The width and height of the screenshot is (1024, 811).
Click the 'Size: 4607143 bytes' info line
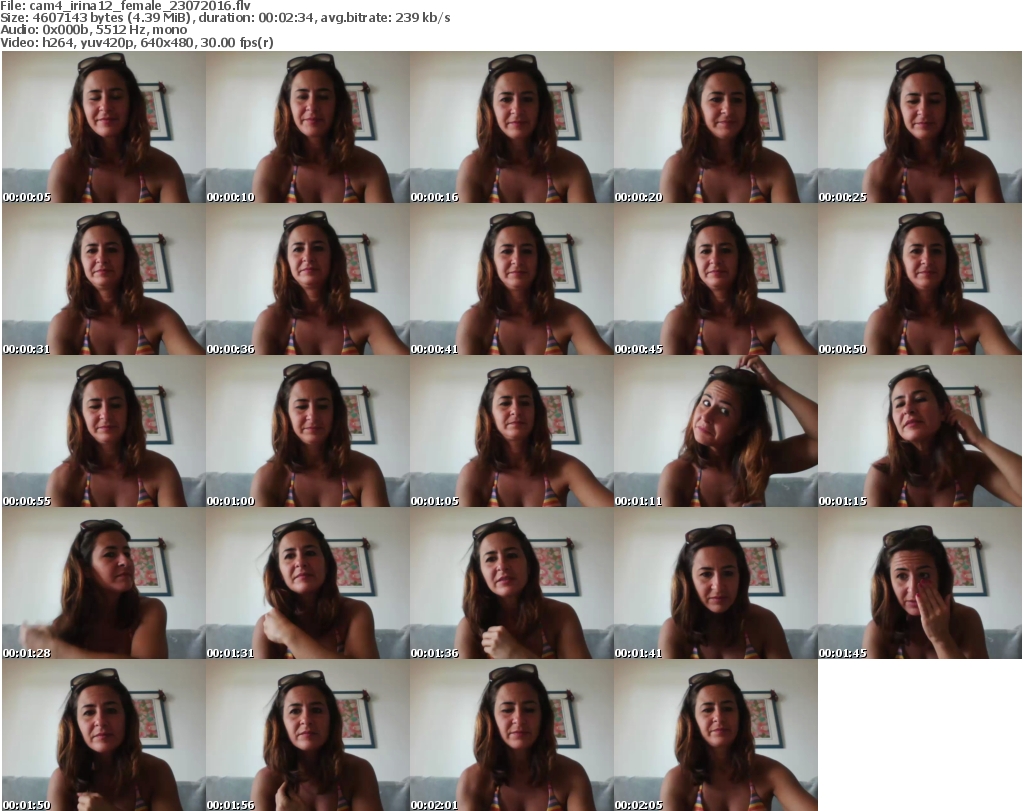click(x=225, y=18)
